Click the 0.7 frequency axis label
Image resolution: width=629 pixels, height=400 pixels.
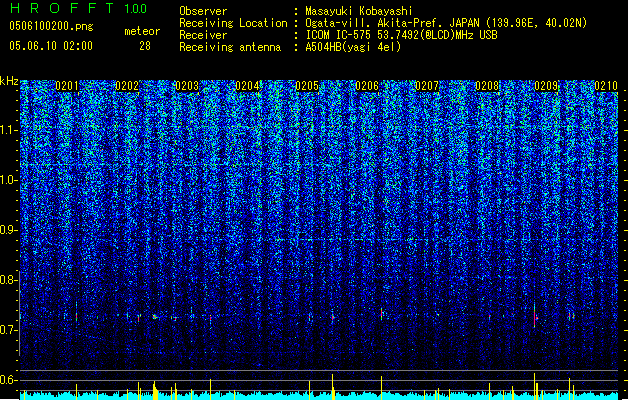tap(8, 330)
